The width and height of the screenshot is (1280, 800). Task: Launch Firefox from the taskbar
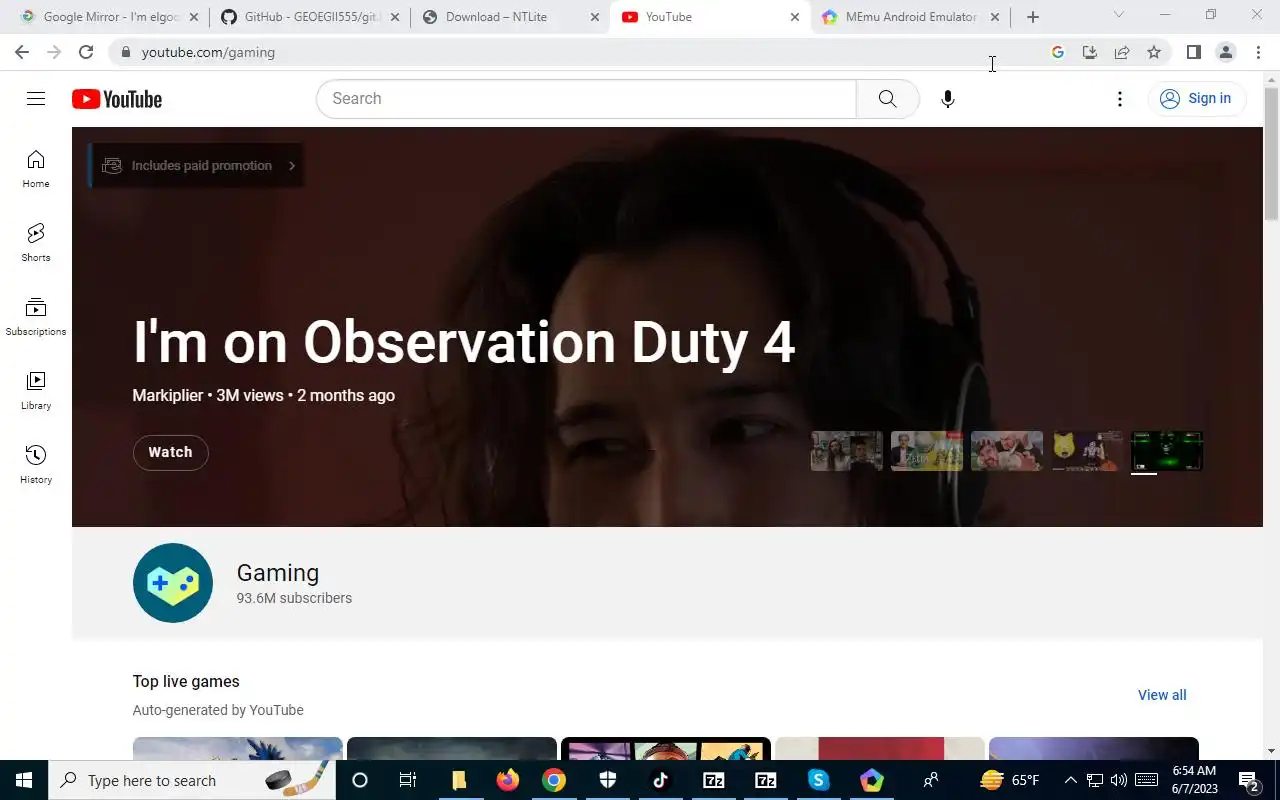(x=508, y=780)
